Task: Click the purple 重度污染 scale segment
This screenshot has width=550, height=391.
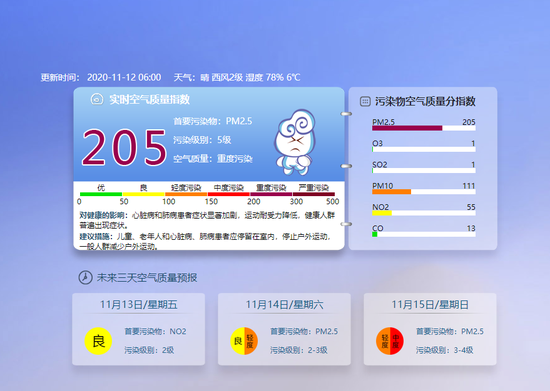Action: coord(271,194)
